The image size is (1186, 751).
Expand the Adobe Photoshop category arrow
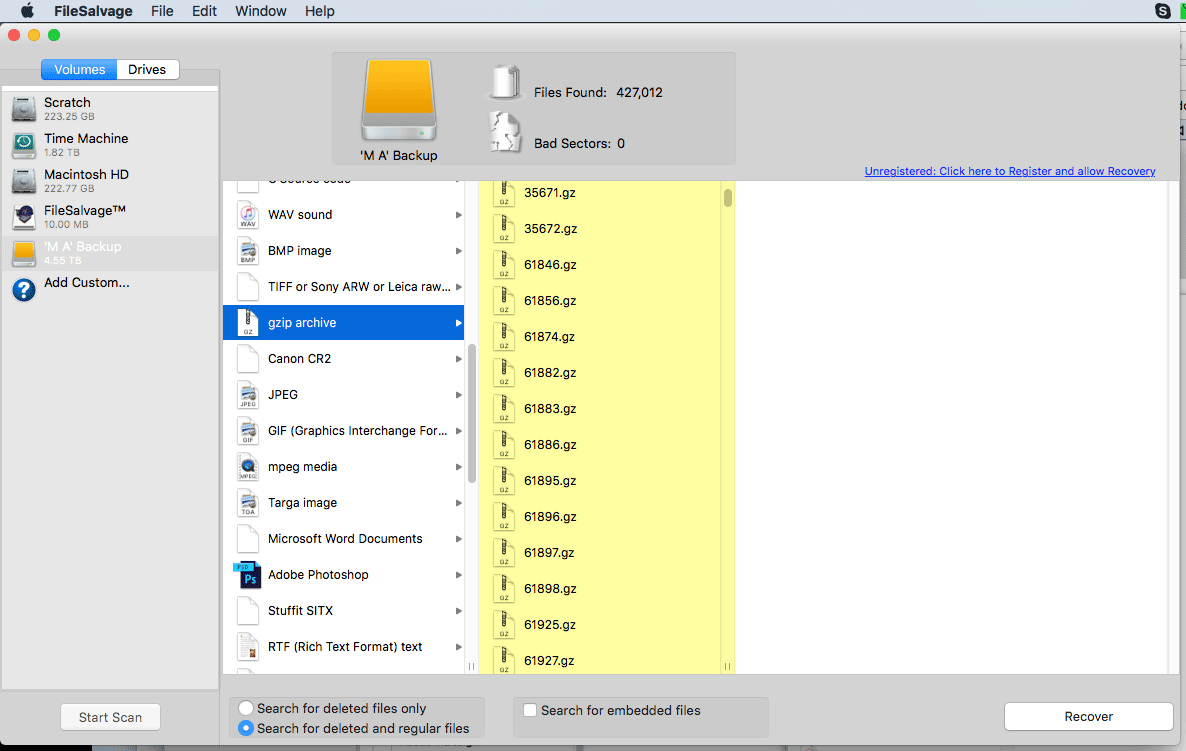tap(458, 575)
